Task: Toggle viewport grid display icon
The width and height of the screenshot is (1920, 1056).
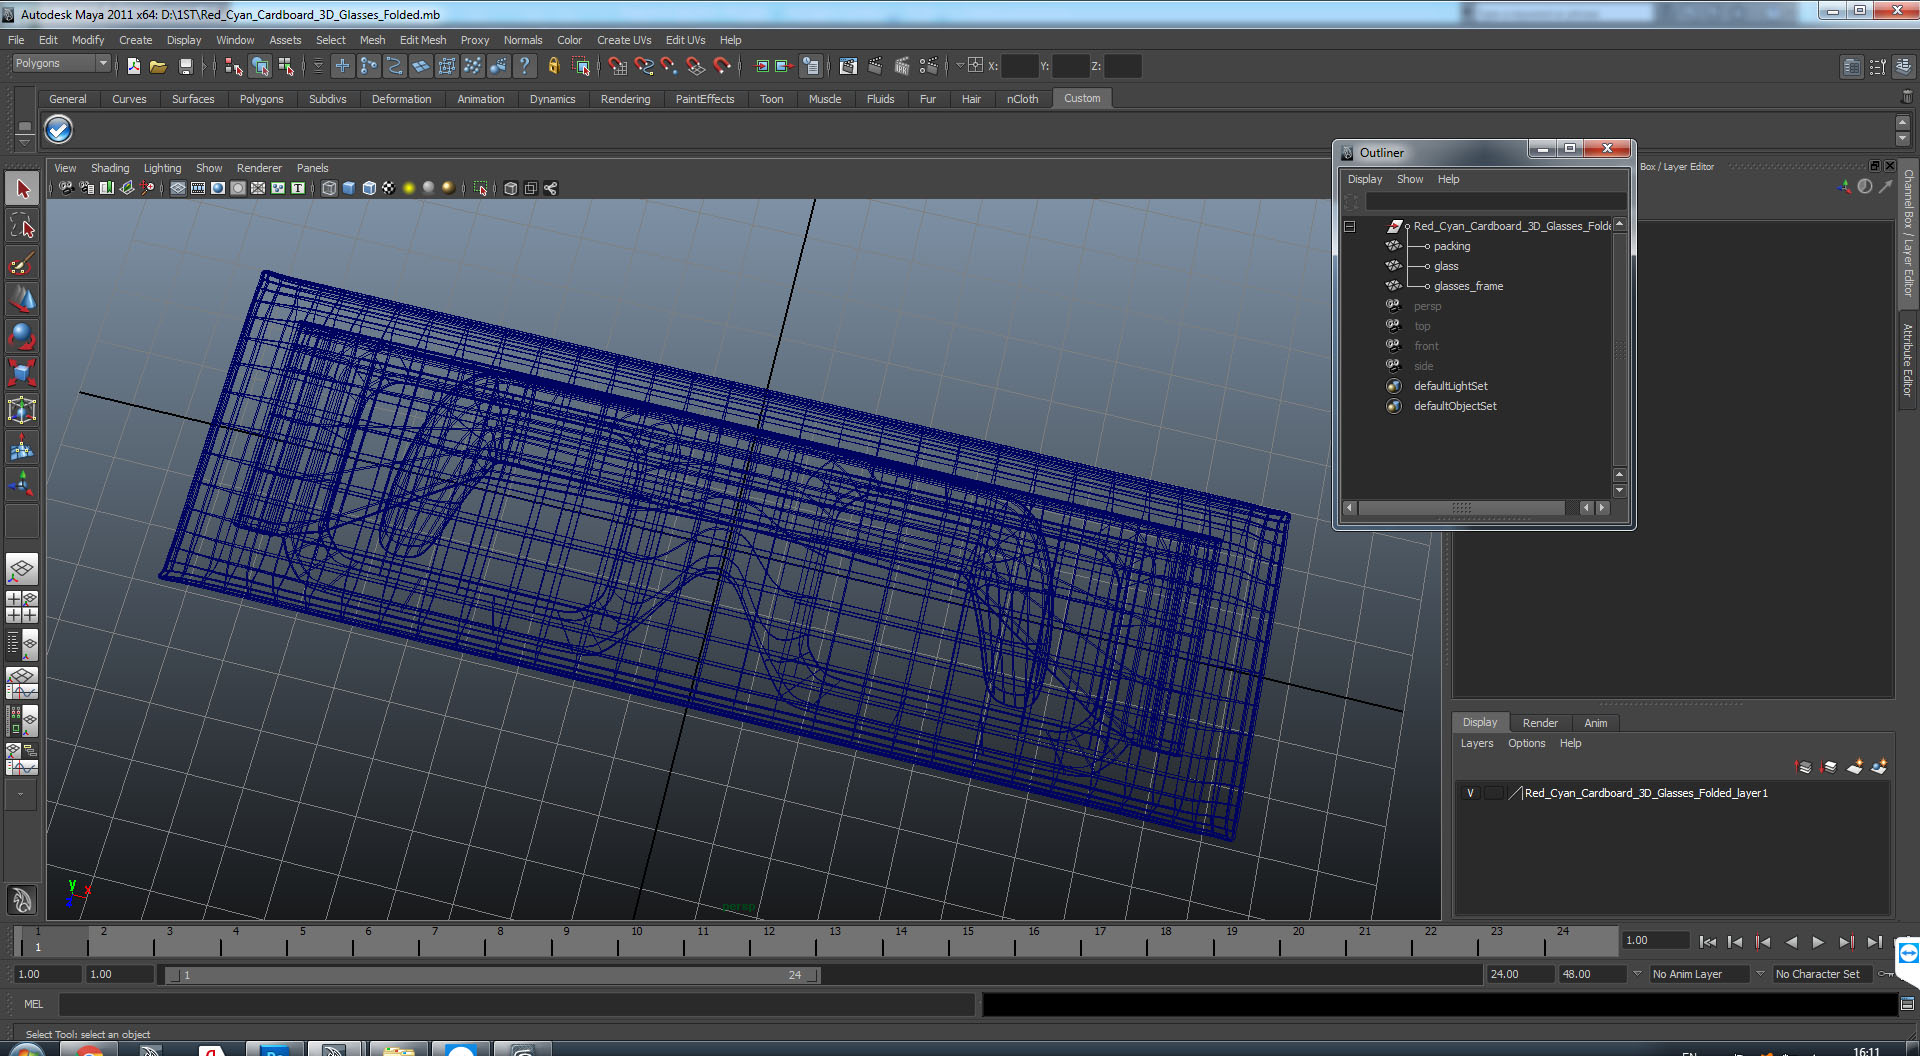Action: (x=178, y=188)
